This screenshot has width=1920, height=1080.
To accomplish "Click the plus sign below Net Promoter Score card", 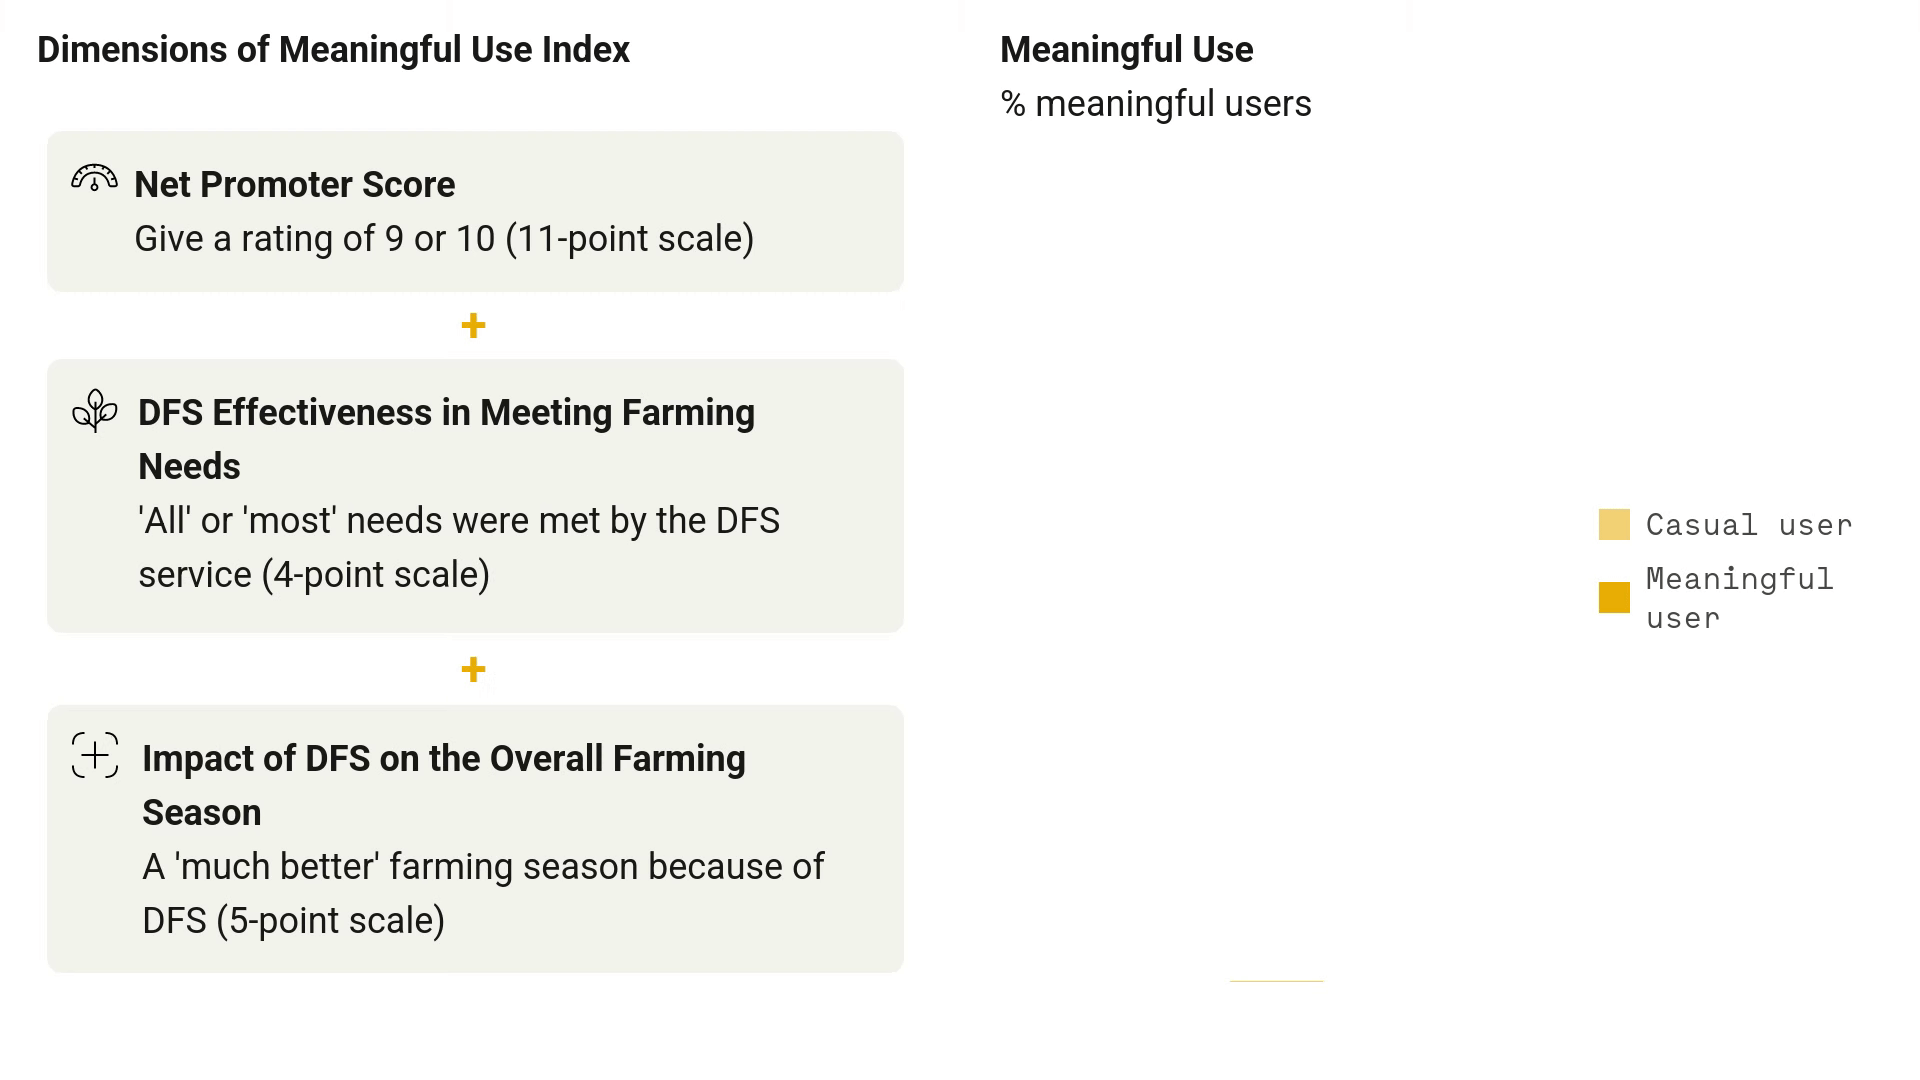I will tap(473, 325).
